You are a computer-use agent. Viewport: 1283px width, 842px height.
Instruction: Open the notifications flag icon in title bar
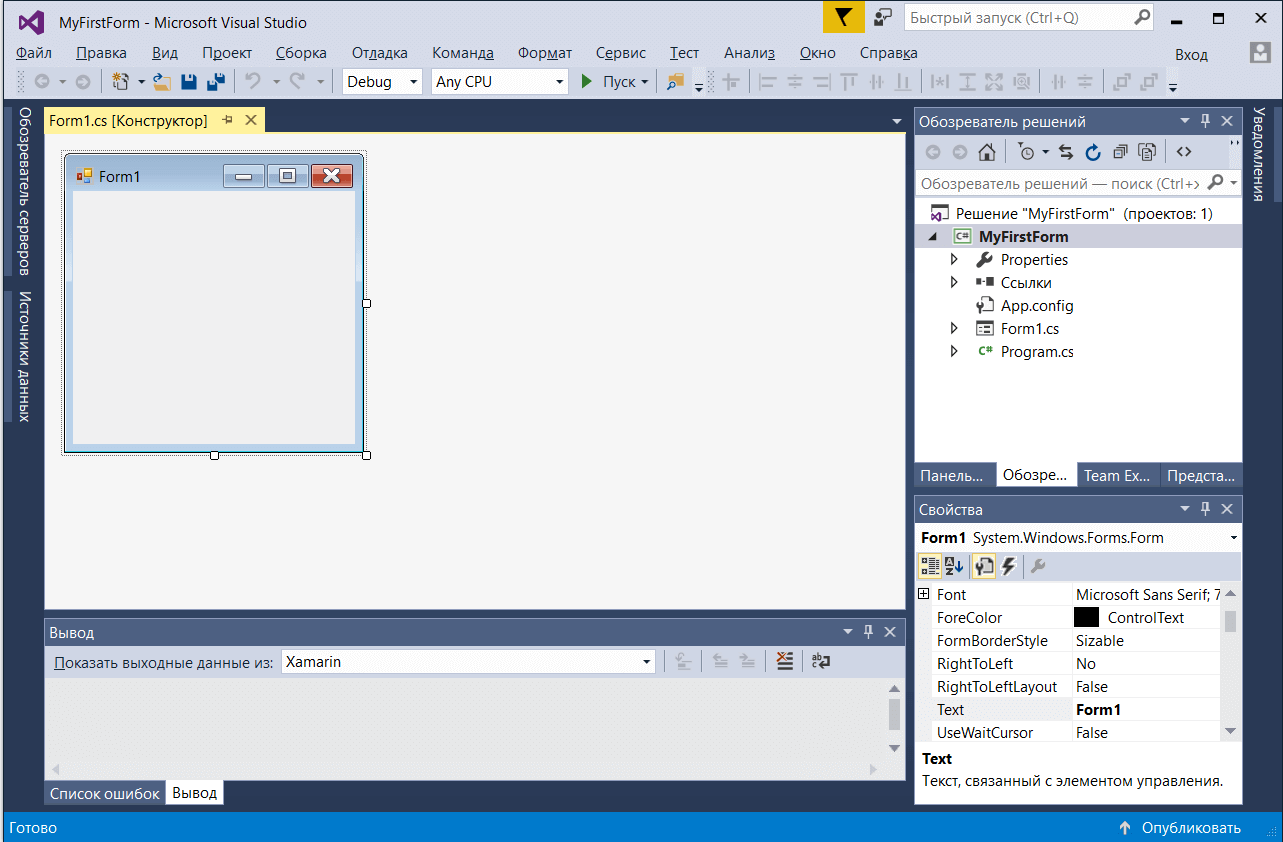(x=844, y=18)
